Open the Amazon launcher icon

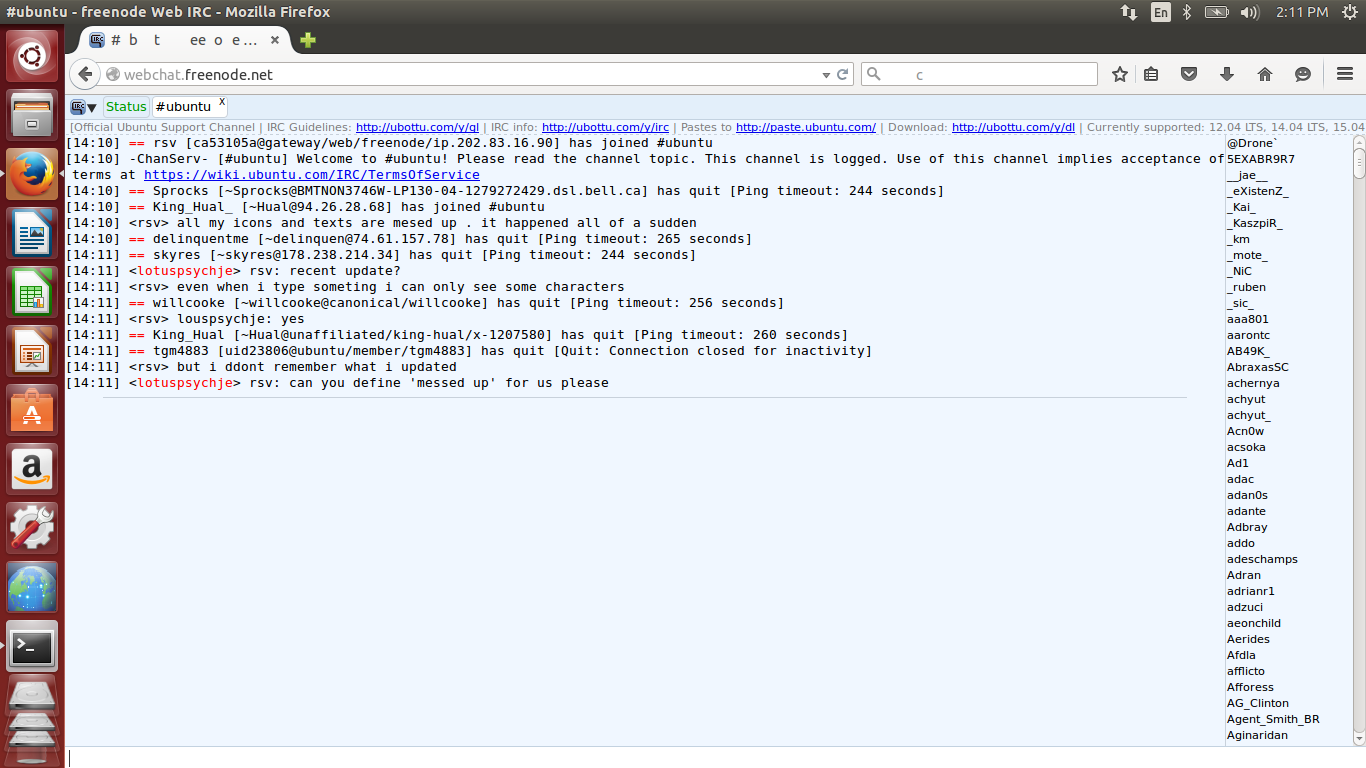(33, 468)
